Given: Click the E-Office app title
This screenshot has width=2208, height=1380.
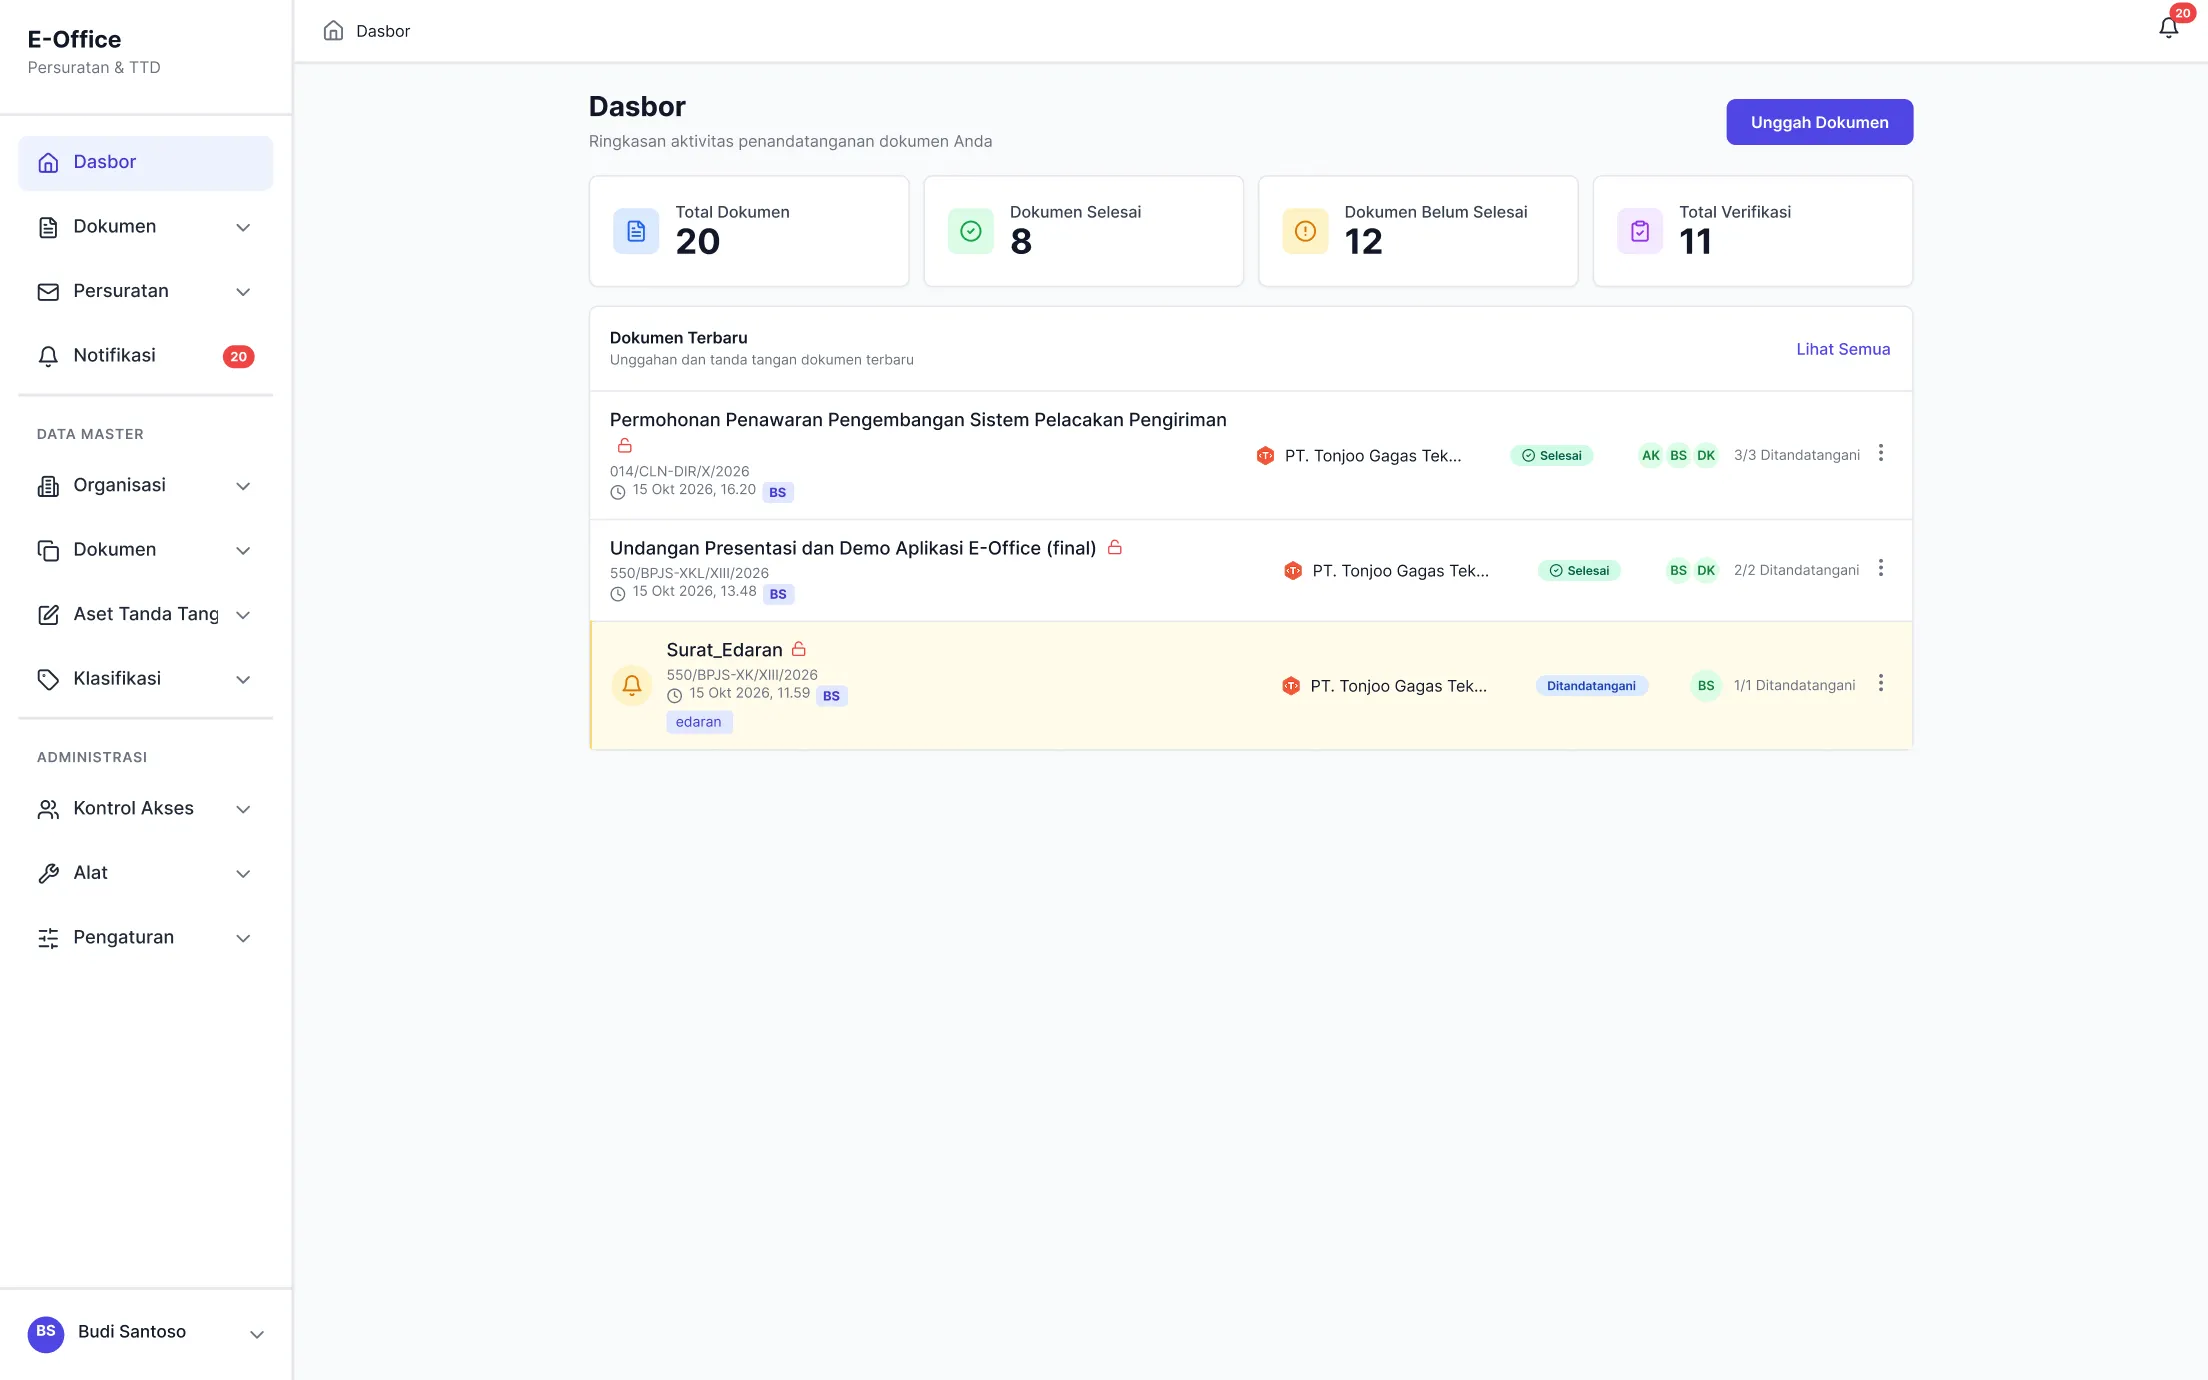Looking at the screenshot, I should 74,39.
